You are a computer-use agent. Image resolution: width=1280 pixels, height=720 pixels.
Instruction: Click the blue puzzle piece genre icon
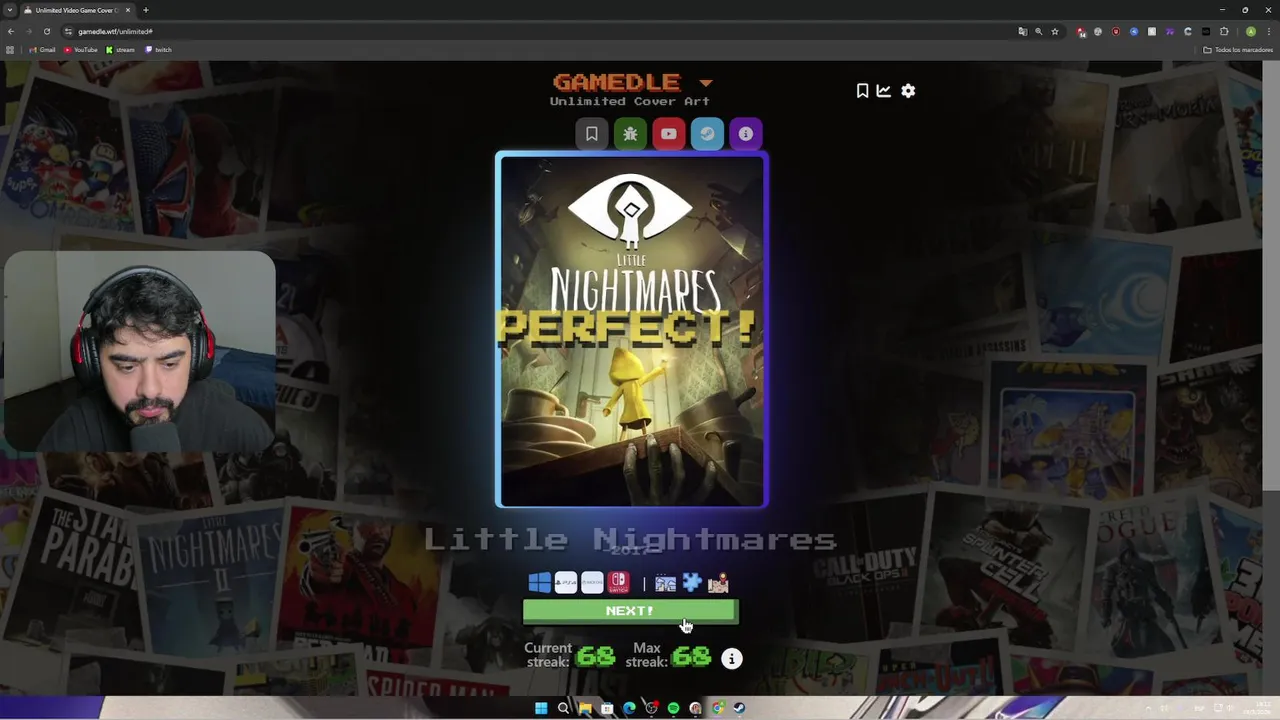click(x=692, y=583)
